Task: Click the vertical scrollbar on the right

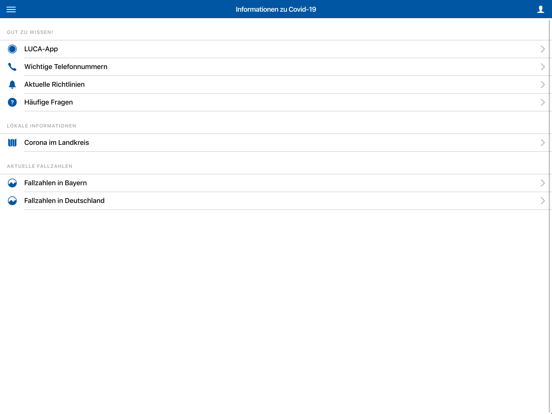Action: tap(550, 216)
